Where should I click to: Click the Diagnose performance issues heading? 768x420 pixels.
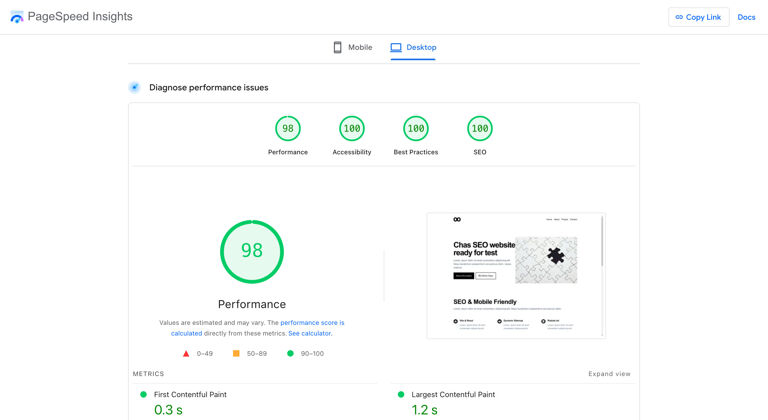[x=209, y=88]
